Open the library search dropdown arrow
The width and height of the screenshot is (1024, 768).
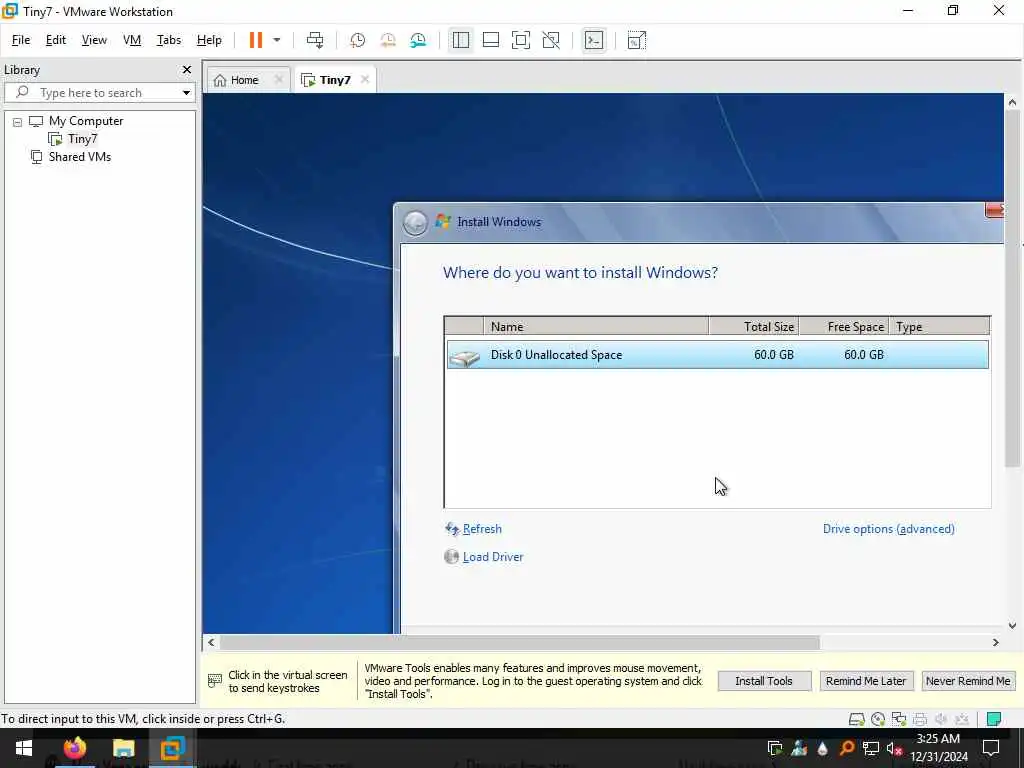click(x=186, y=93)
